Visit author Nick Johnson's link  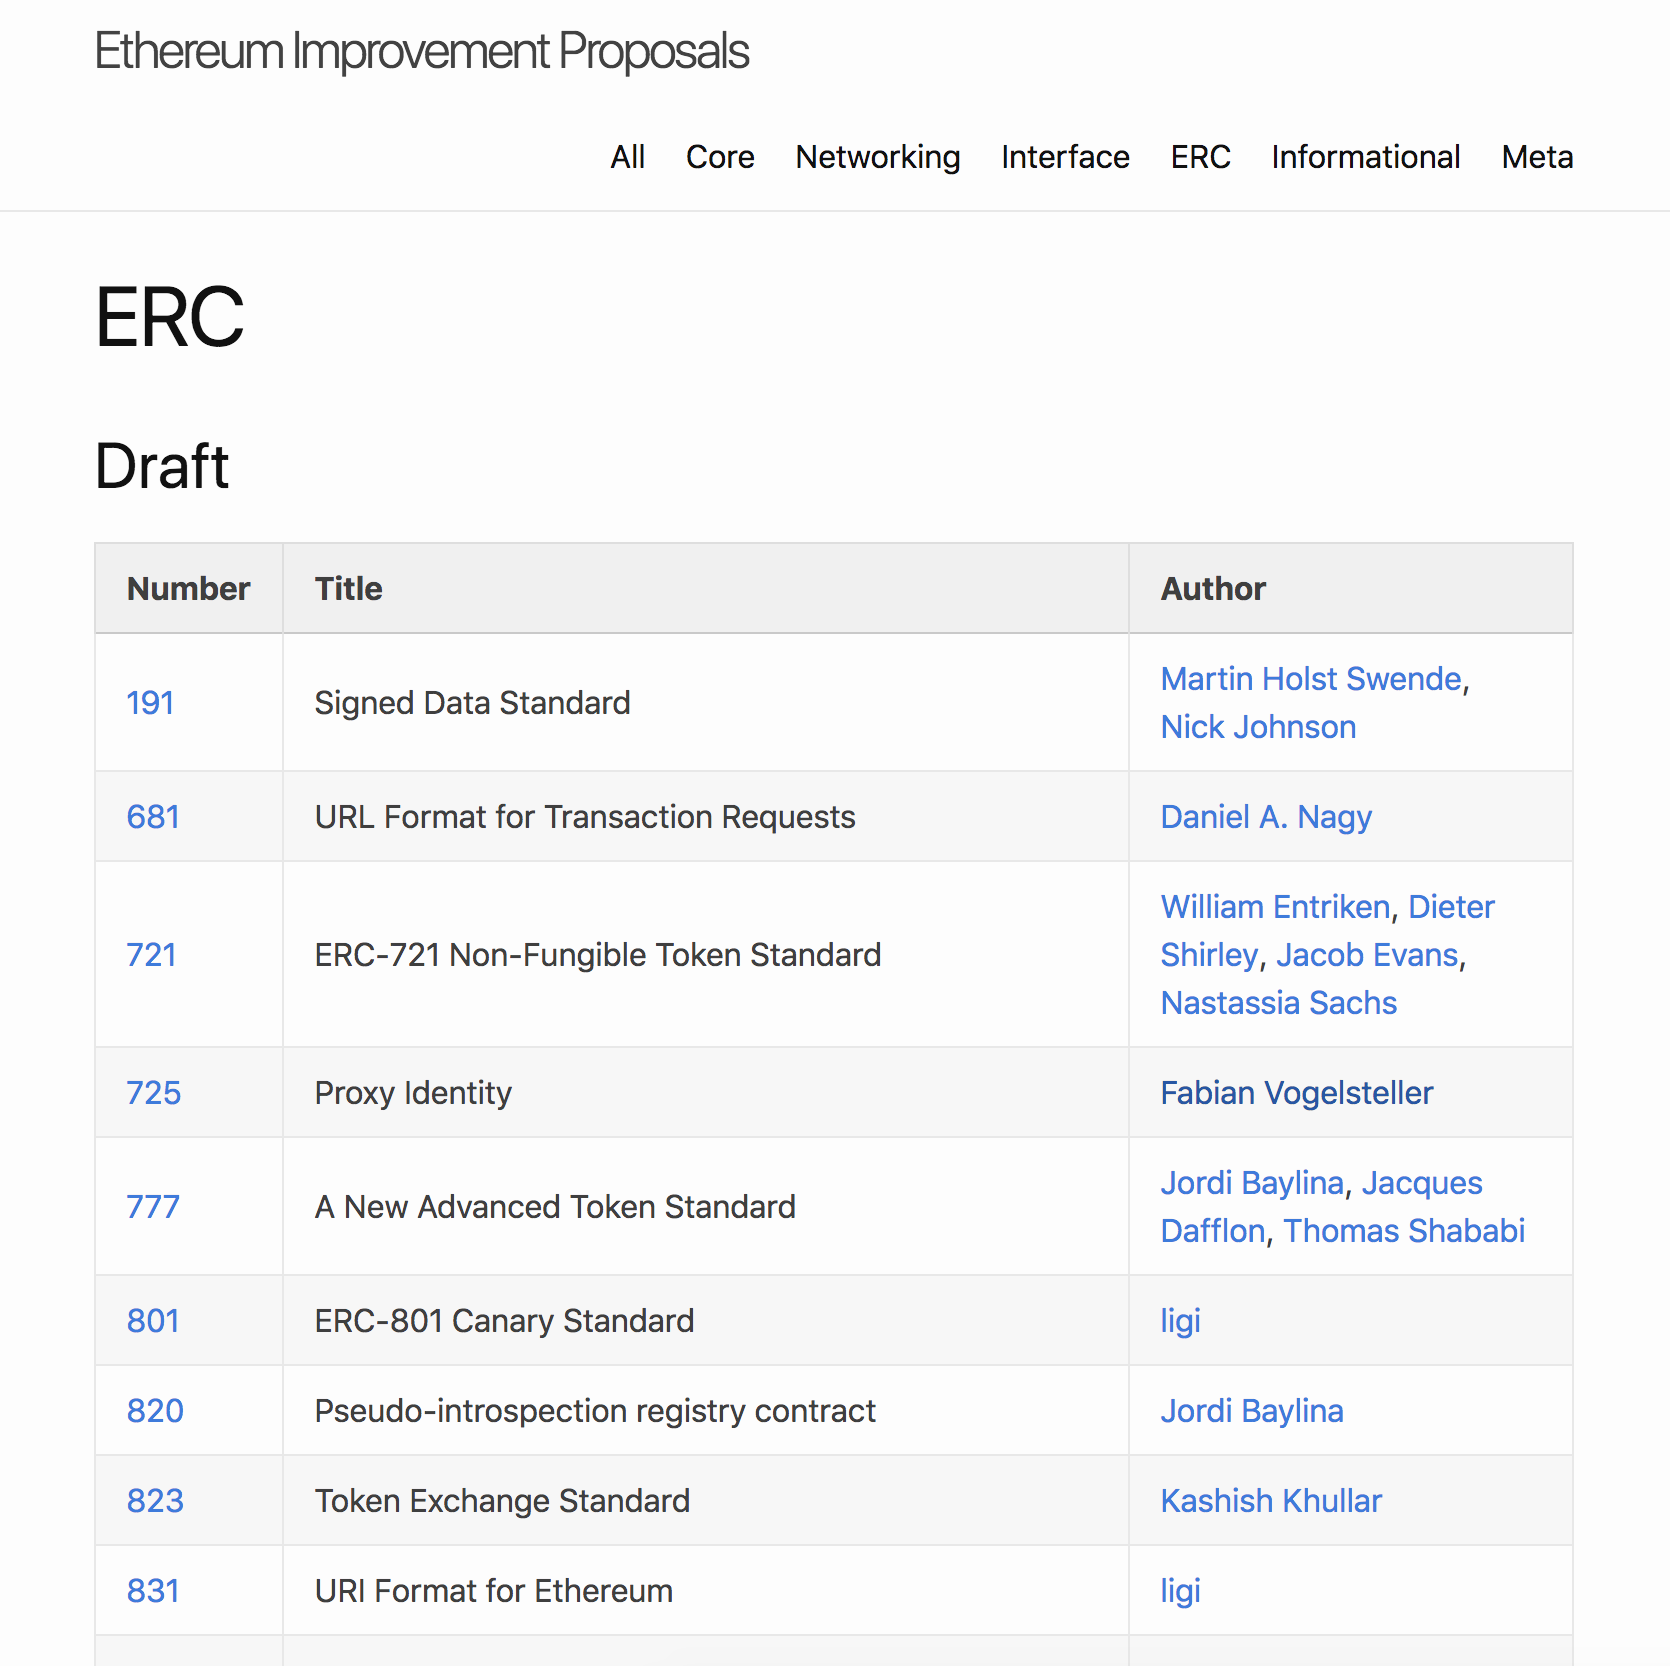tap(1258, 727)
